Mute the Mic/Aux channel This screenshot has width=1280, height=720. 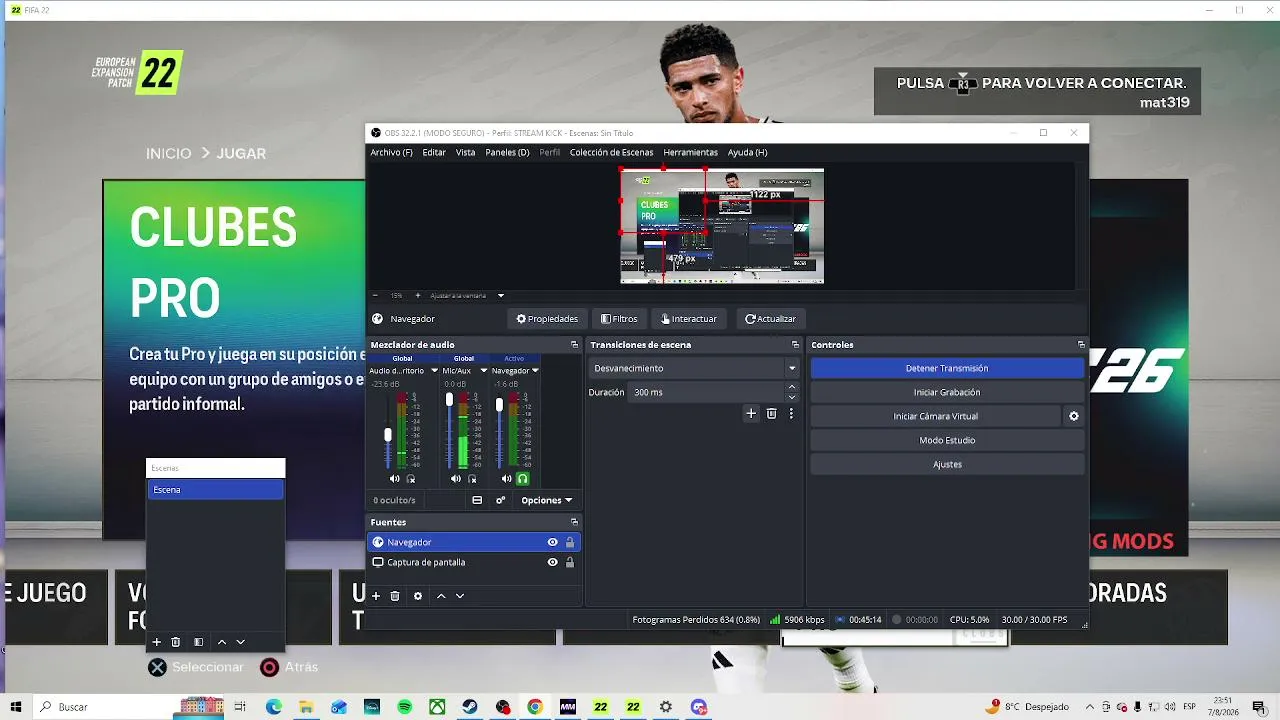tap(456, 479)
